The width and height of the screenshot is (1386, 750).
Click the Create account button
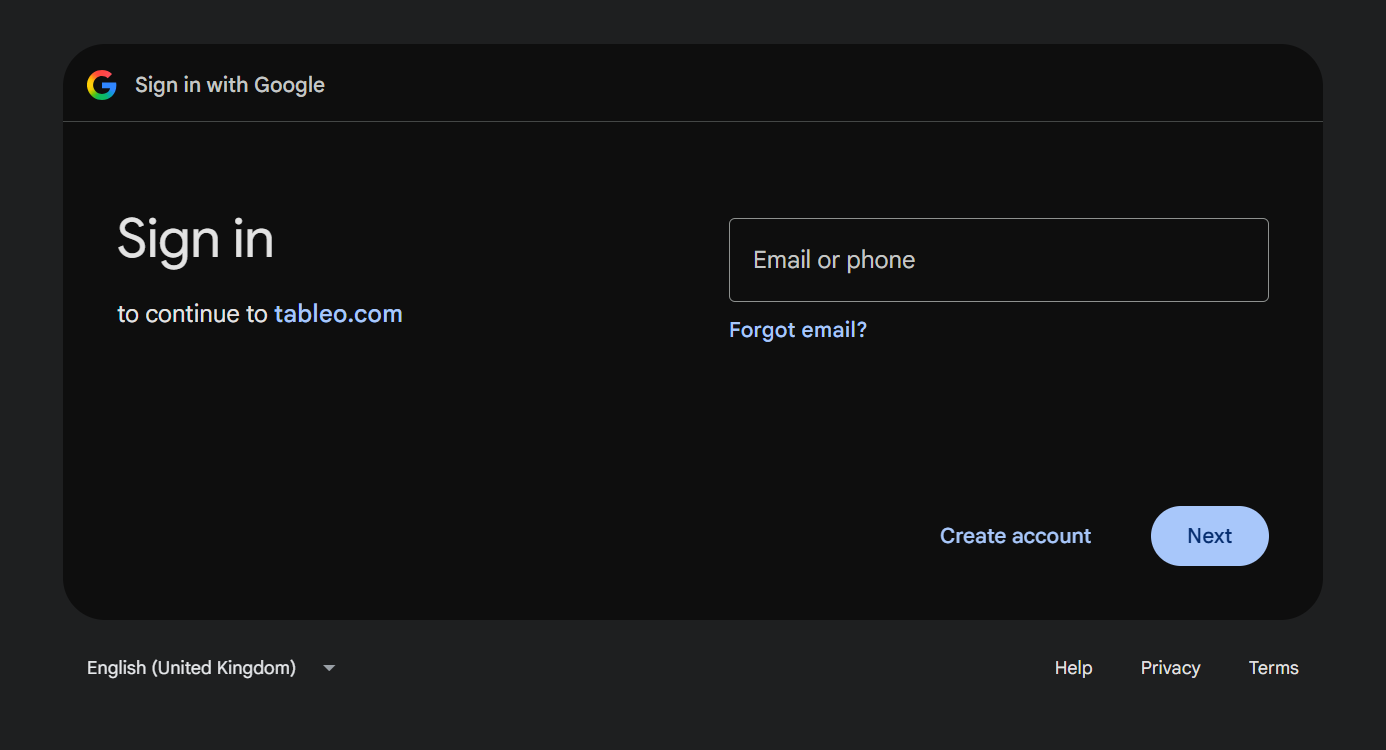1015,536
